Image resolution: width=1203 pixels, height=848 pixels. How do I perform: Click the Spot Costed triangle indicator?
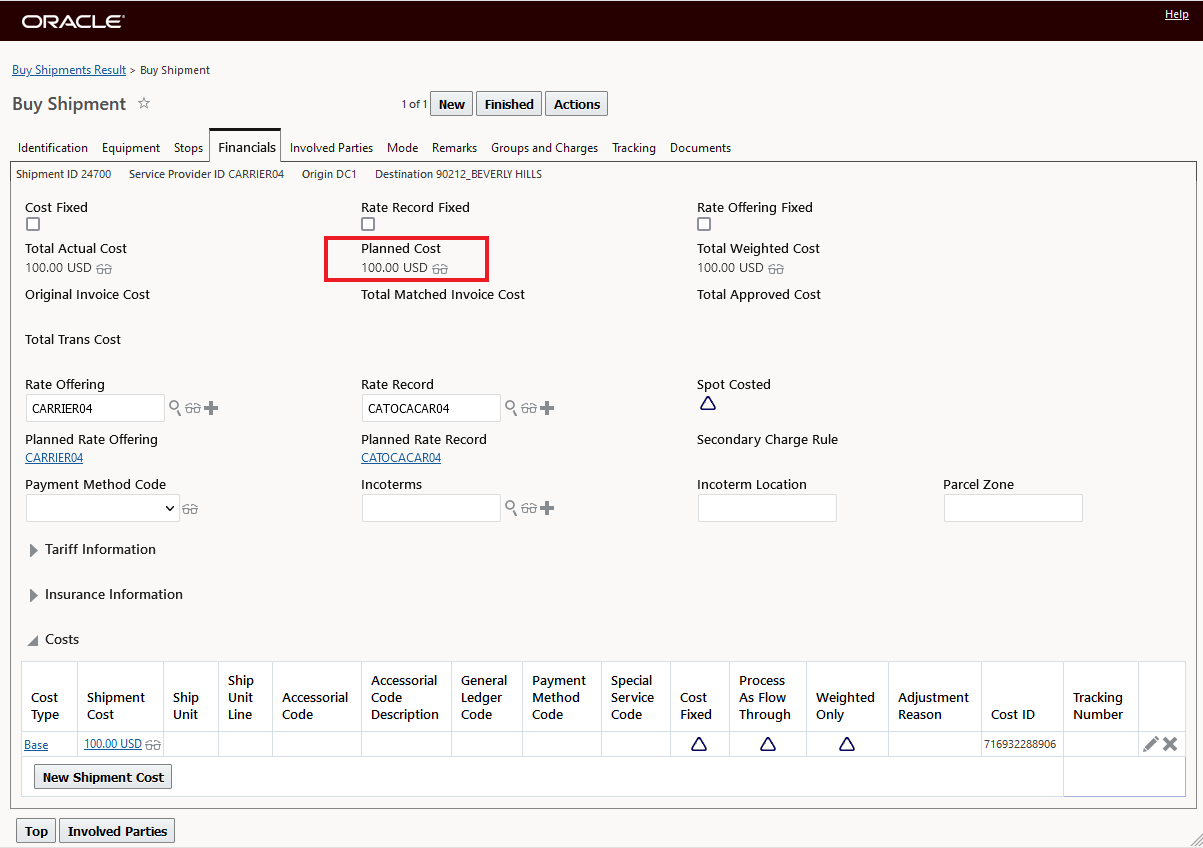tap(707, 404)
